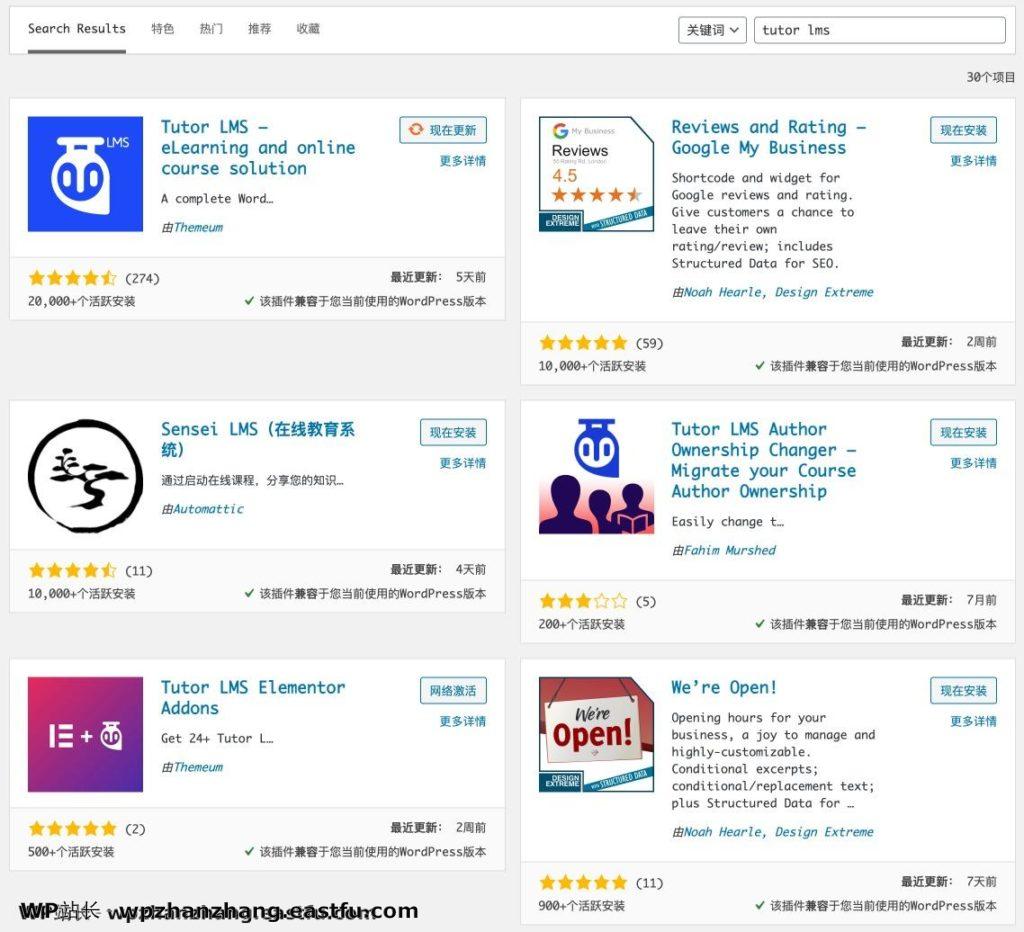The image size is (1024, 932).
Task: Open the Tutor LMS Elementor Addons title
Action: click(253, 697)
